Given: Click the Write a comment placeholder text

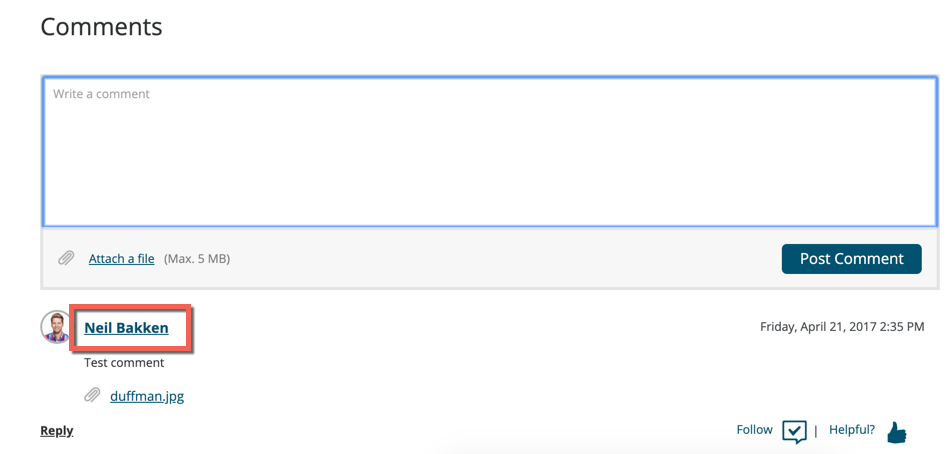Looking at the screenshot, I should [x=101, y=94].
